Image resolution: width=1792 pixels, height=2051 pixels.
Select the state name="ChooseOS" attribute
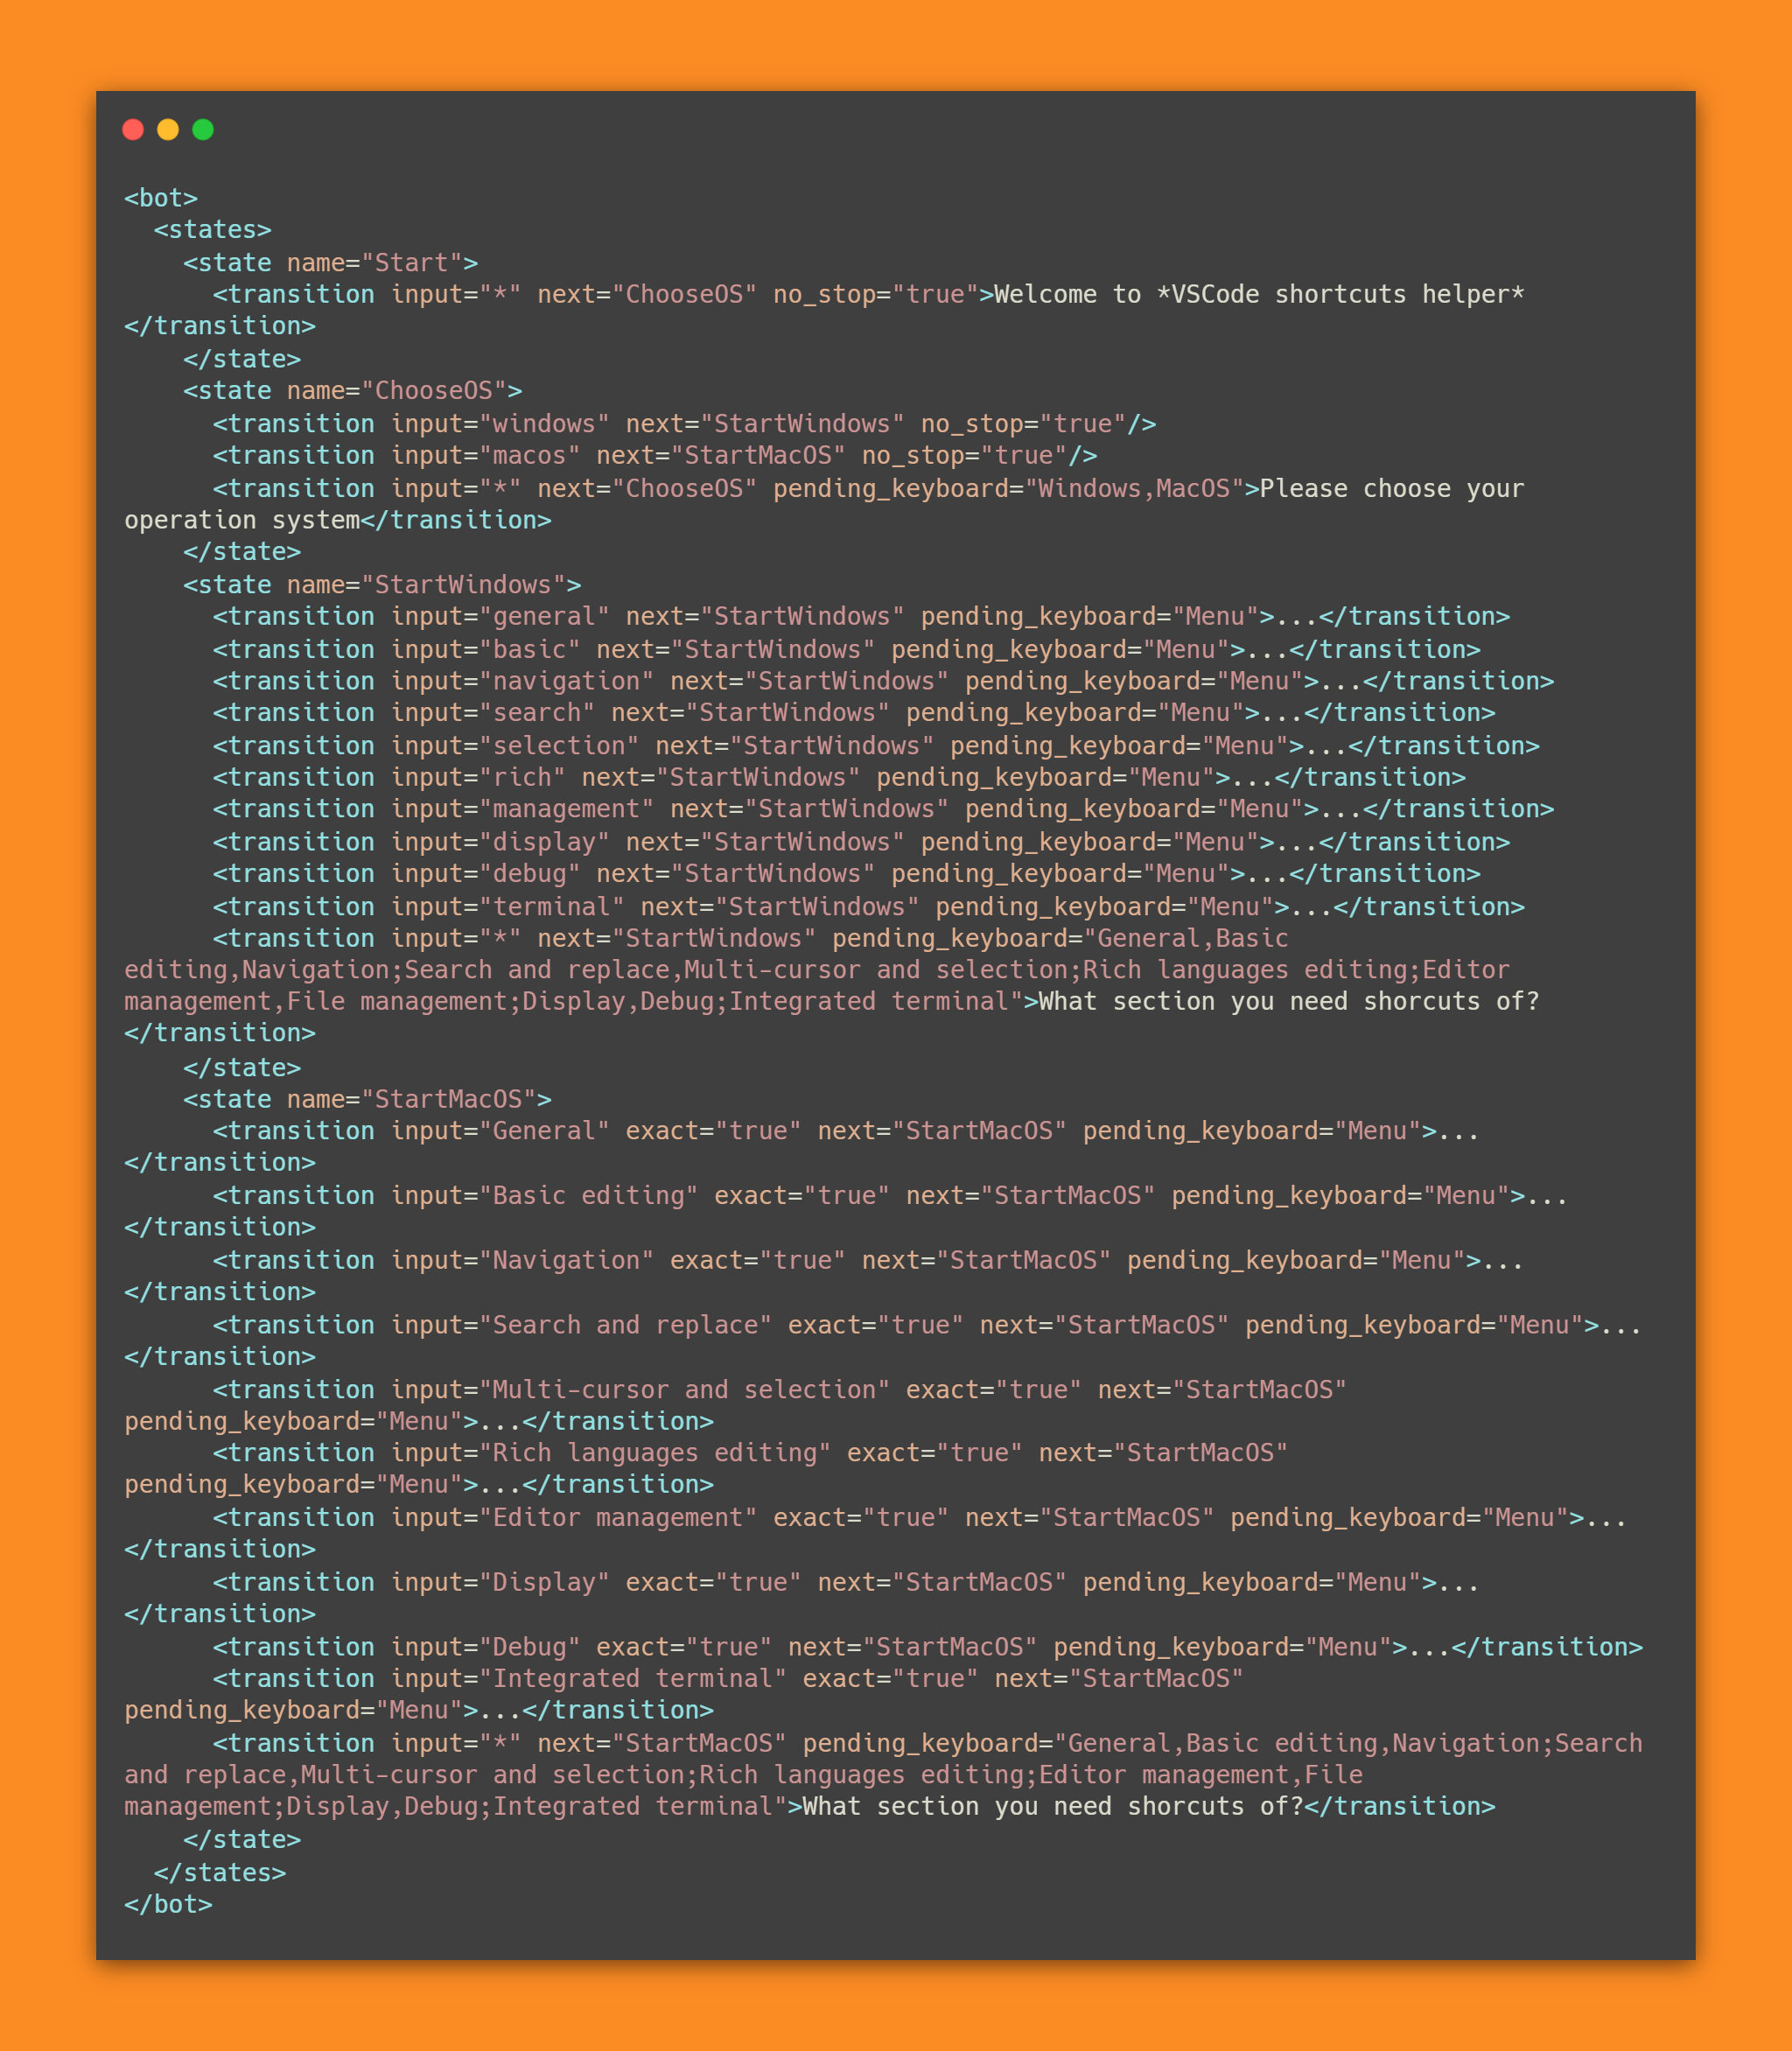pyautogui.click(x=397, y=390)
